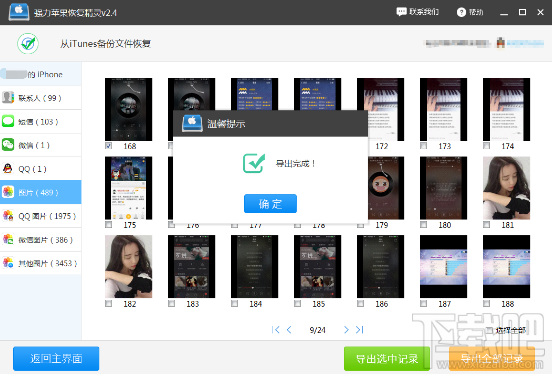Open the 其他图片 (3453) category

[x=41, y=263]
